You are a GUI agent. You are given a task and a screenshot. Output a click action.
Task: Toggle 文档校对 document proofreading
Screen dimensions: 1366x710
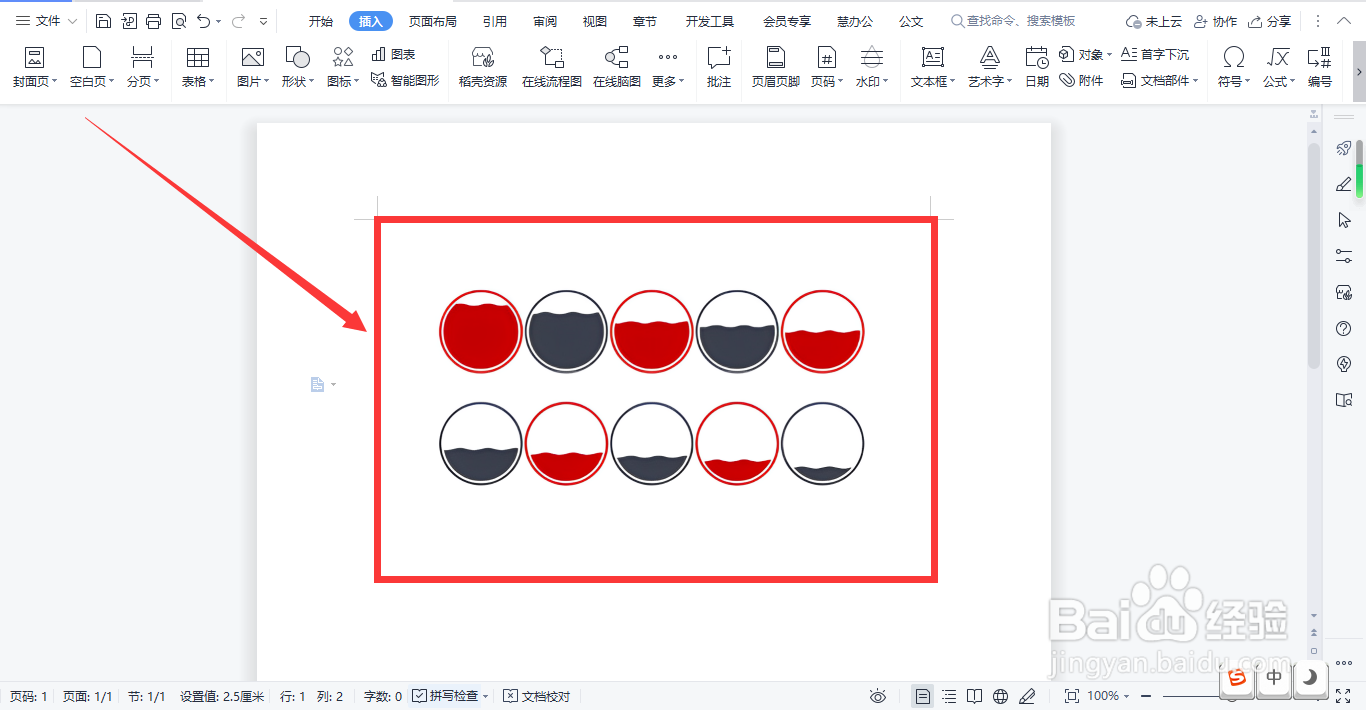pyautogui.click(x=536, y=696)
